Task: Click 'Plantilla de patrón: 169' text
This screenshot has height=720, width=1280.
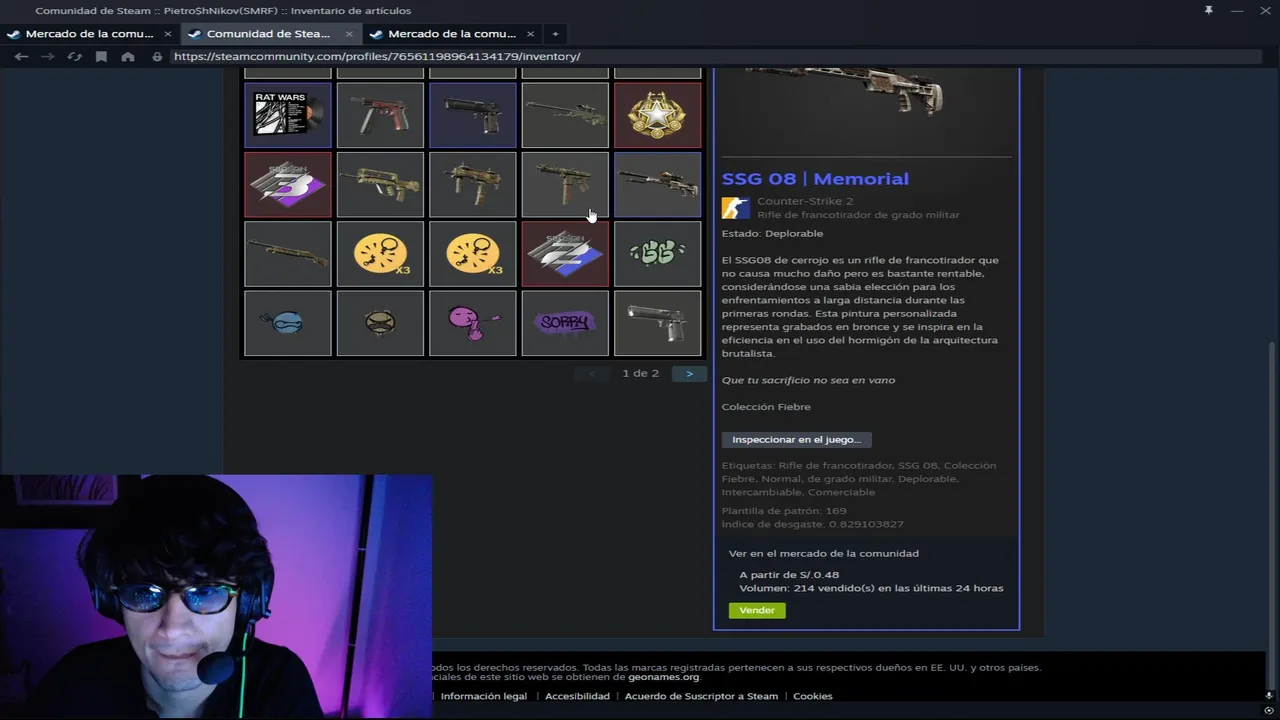Action: click(x=784, y=511)
